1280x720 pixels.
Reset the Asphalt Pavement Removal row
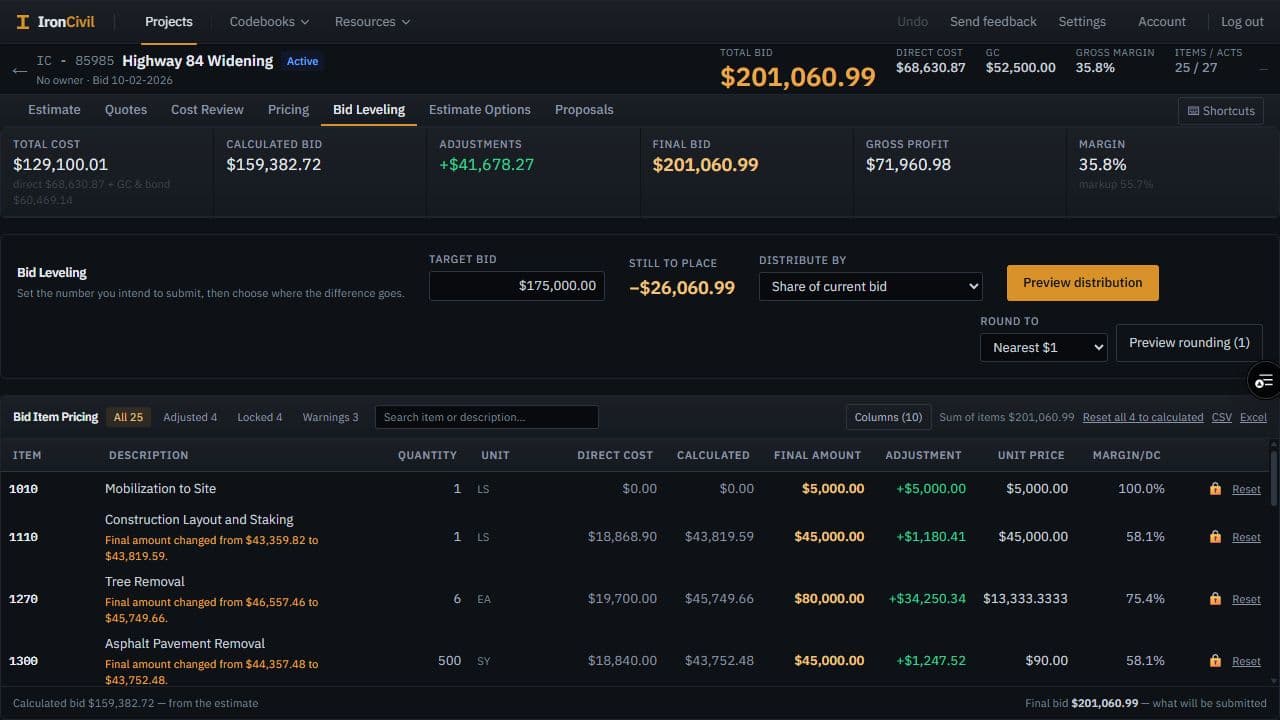point(1246,662)
